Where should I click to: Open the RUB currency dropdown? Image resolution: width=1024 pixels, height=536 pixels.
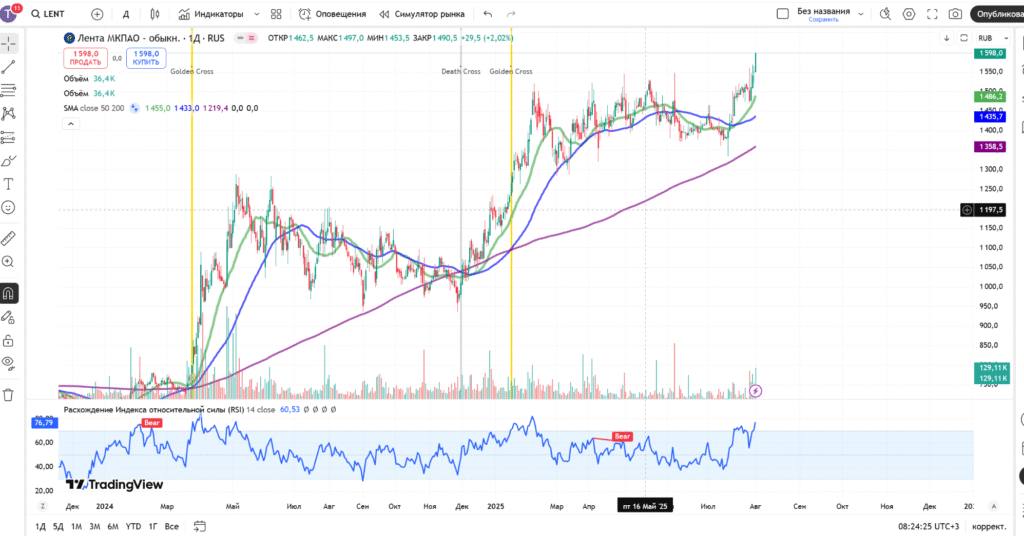click(x=993, y=38)
